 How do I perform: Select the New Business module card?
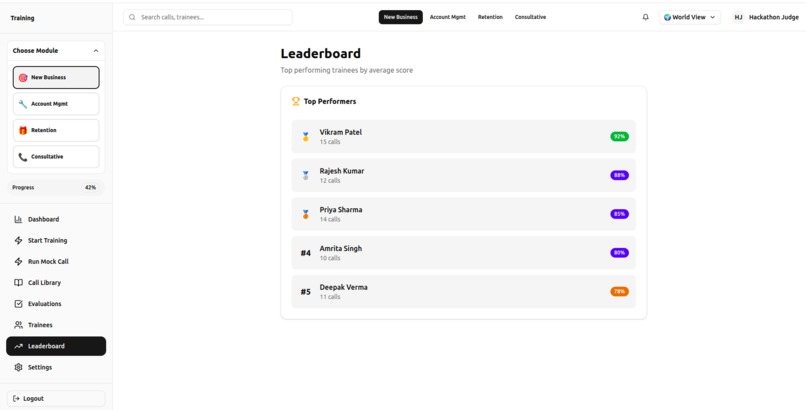click(x=56, y=78)
